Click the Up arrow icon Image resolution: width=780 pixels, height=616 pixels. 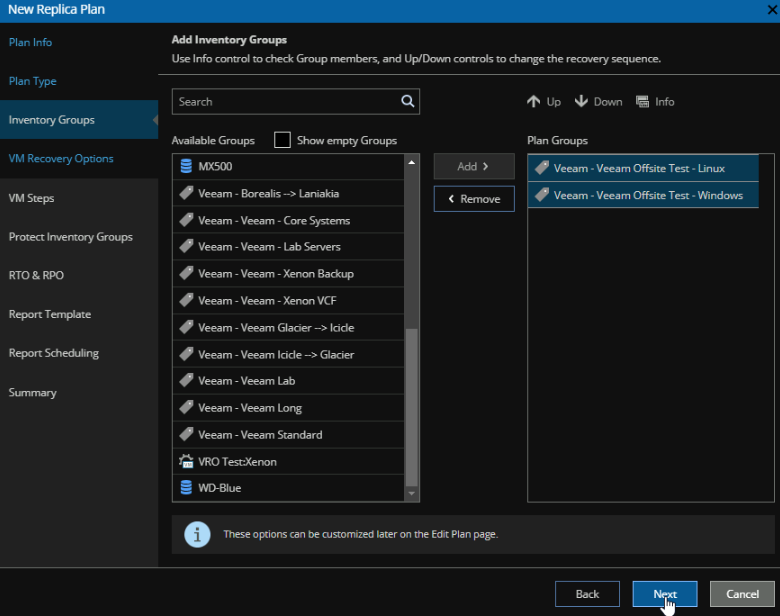pos(533,102)
